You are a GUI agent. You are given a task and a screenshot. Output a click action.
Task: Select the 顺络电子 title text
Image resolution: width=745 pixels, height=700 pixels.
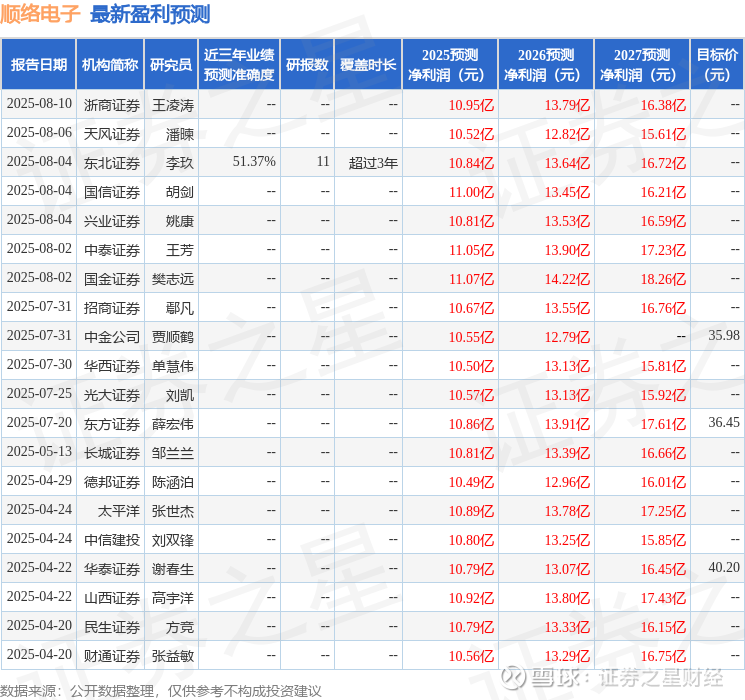coord(40,14)
